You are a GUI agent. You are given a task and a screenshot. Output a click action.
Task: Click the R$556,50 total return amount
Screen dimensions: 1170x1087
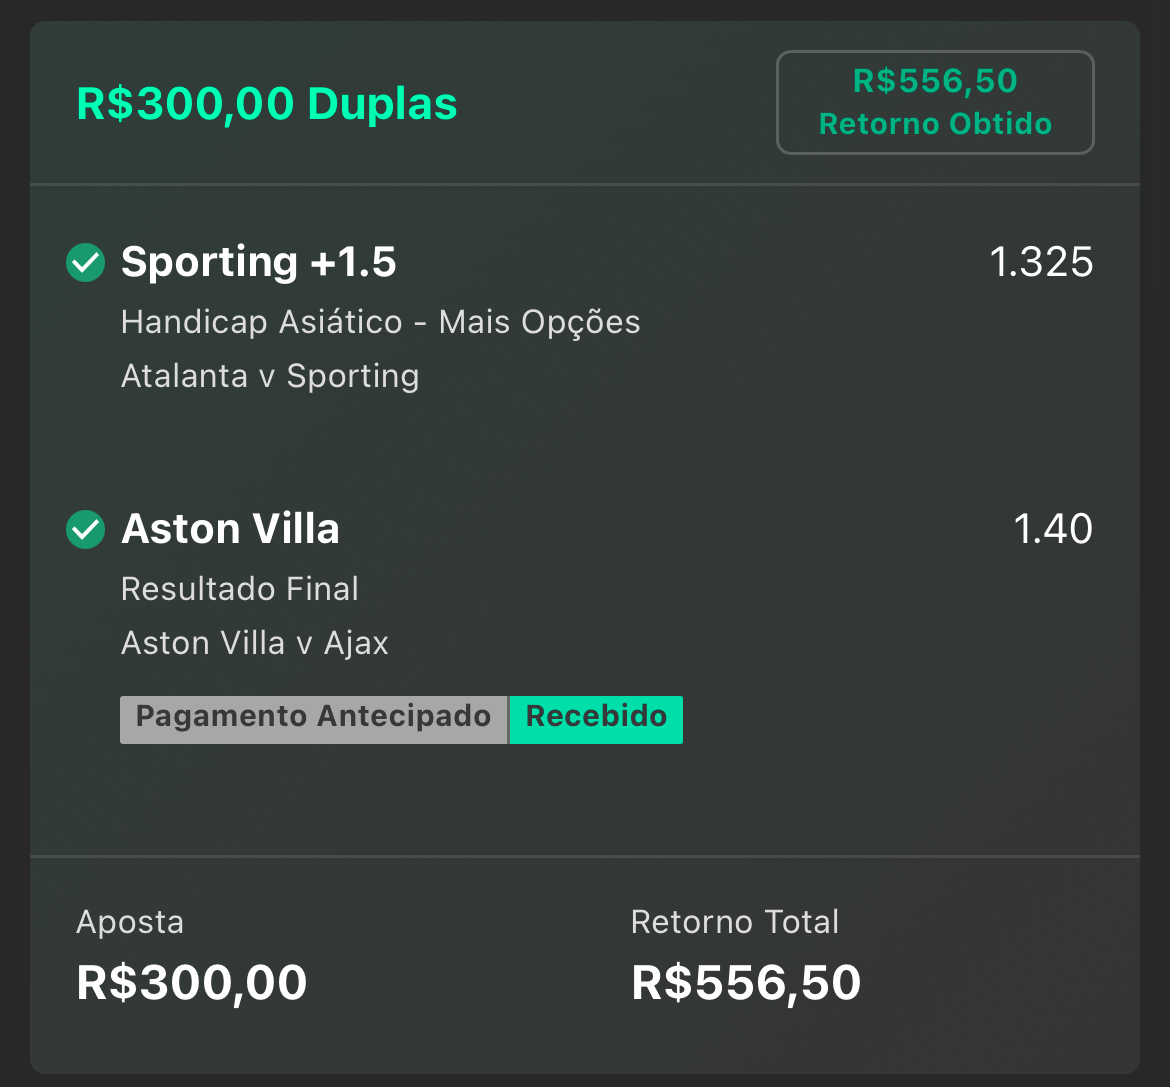(746, 983)
